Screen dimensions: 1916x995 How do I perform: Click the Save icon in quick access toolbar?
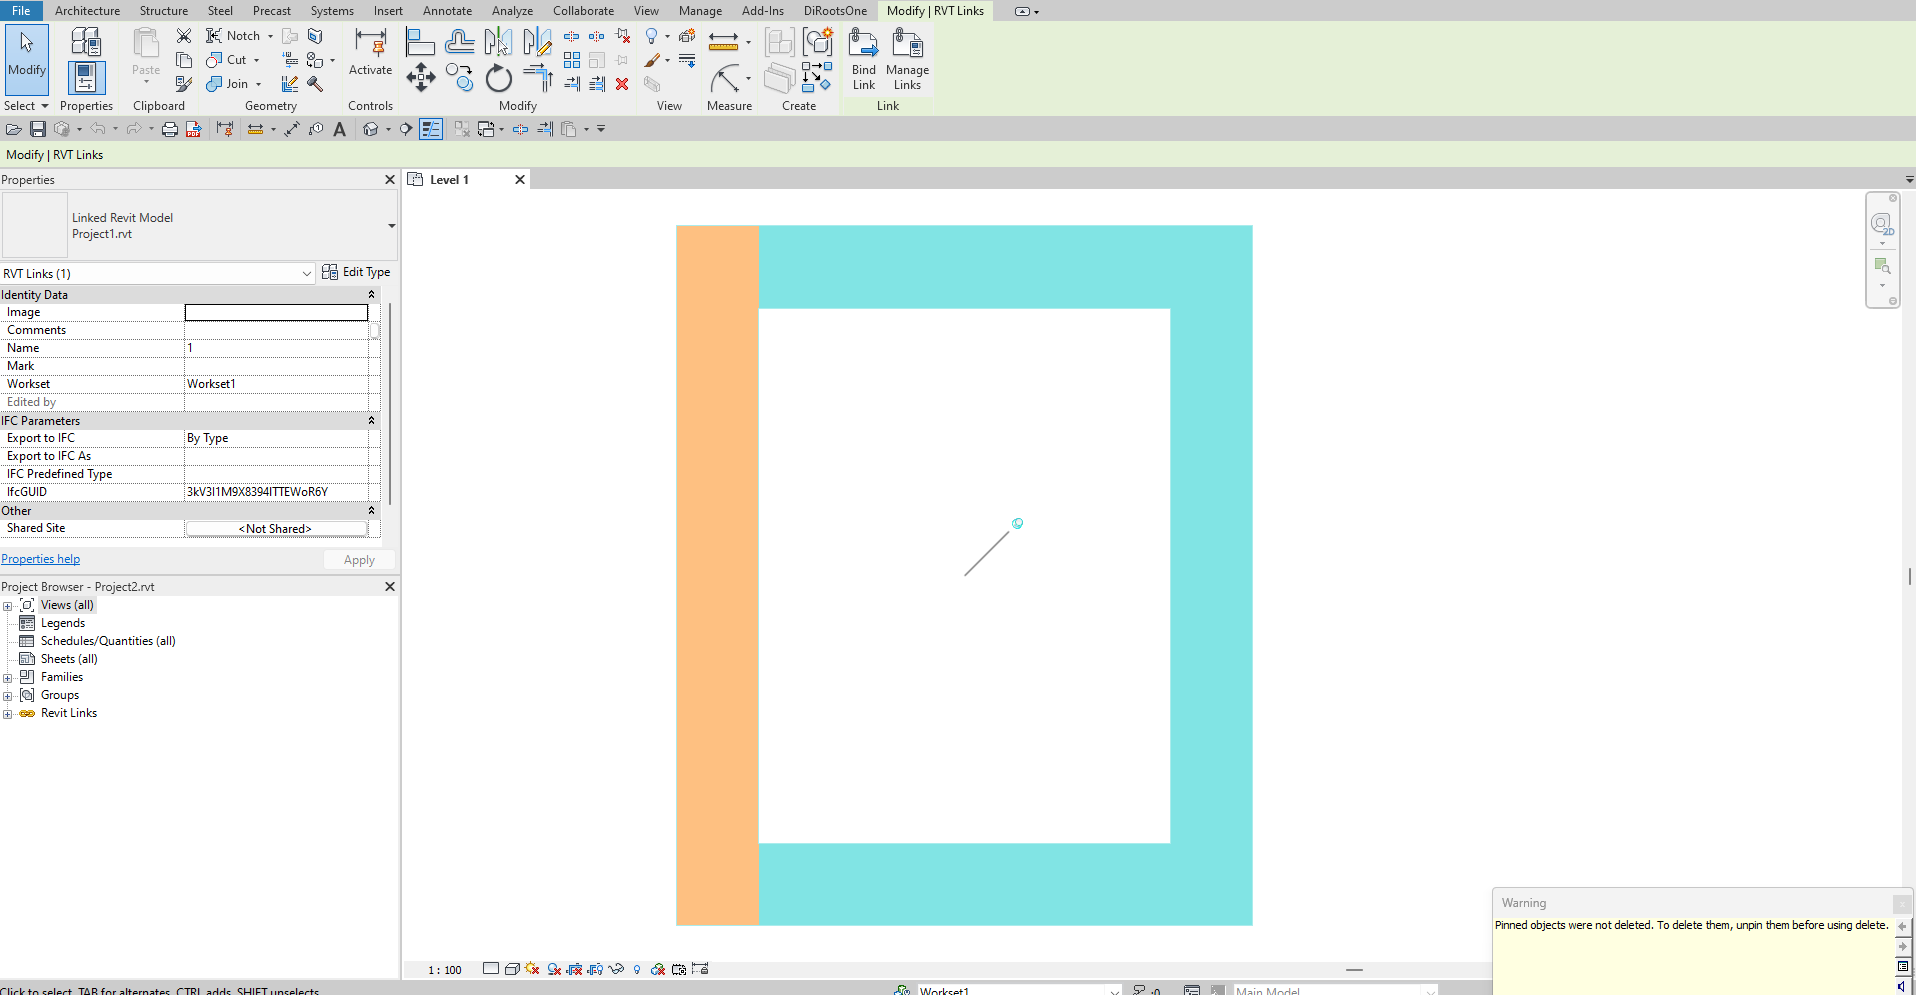(38, 129)
